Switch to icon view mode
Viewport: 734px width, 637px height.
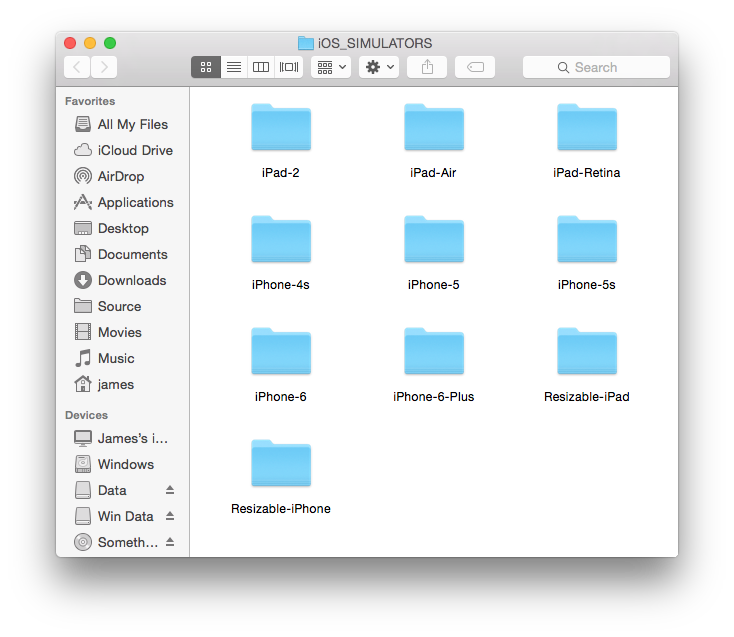(x=206, y=67)
